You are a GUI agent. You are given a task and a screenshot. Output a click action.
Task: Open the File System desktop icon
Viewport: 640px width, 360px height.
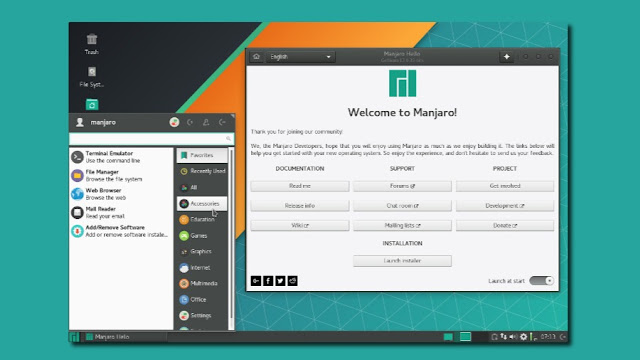[x=92, y=77]
